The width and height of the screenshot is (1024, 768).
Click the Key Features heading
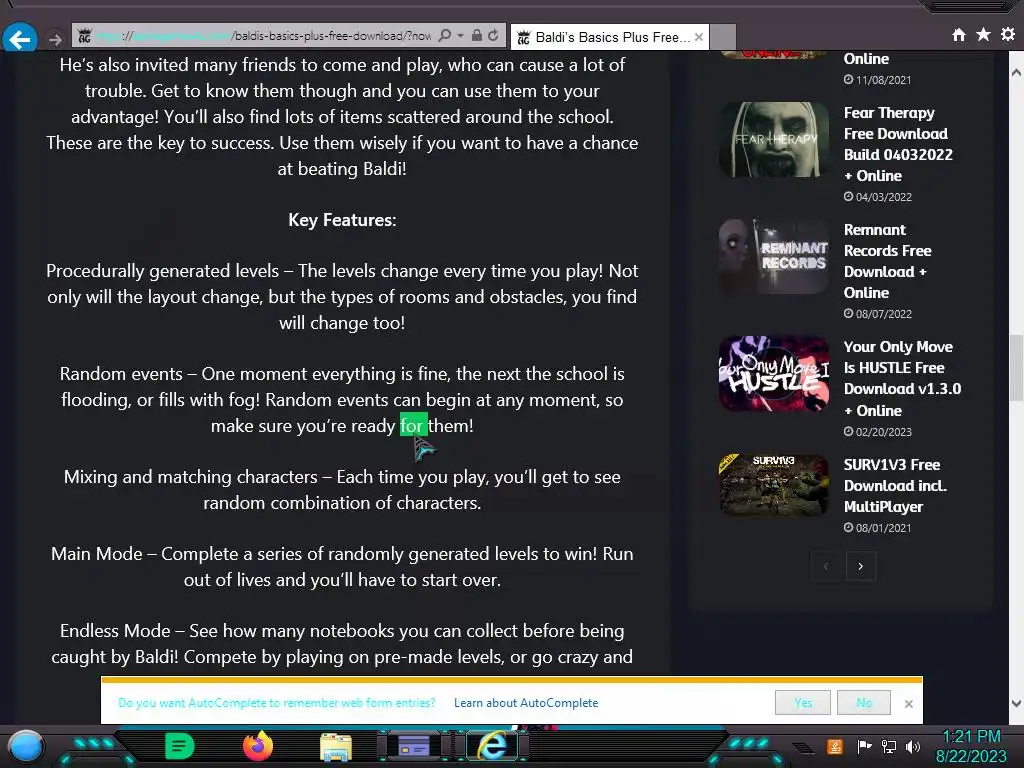coord(342,220)
